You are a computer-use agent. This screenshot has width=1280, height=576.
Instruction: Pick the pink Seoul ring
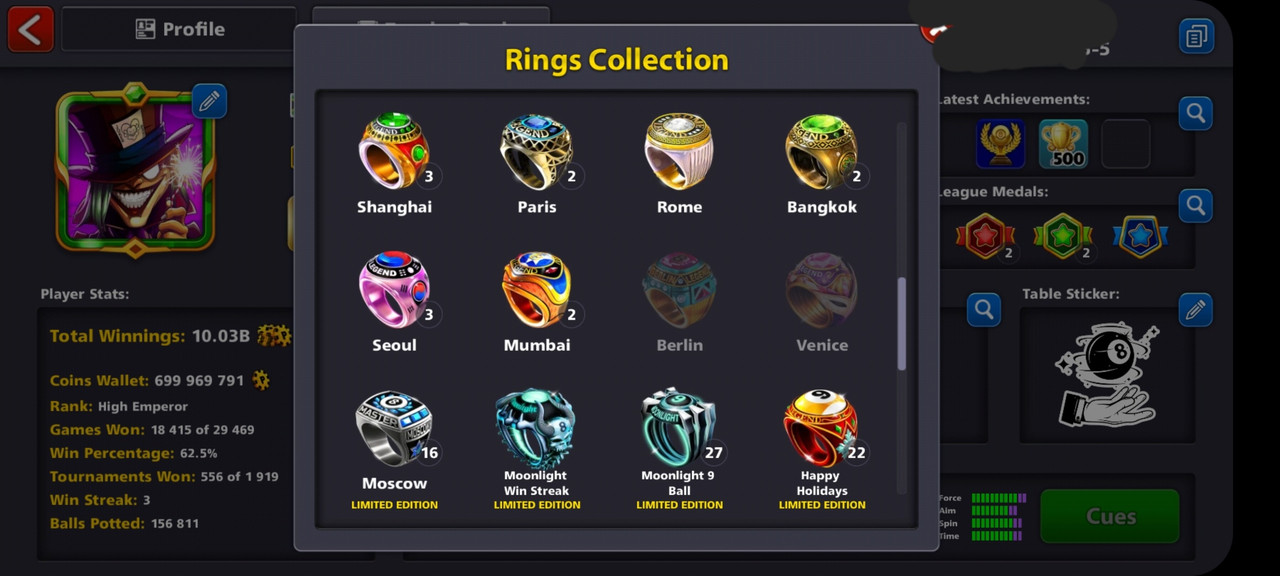(394, 290)
